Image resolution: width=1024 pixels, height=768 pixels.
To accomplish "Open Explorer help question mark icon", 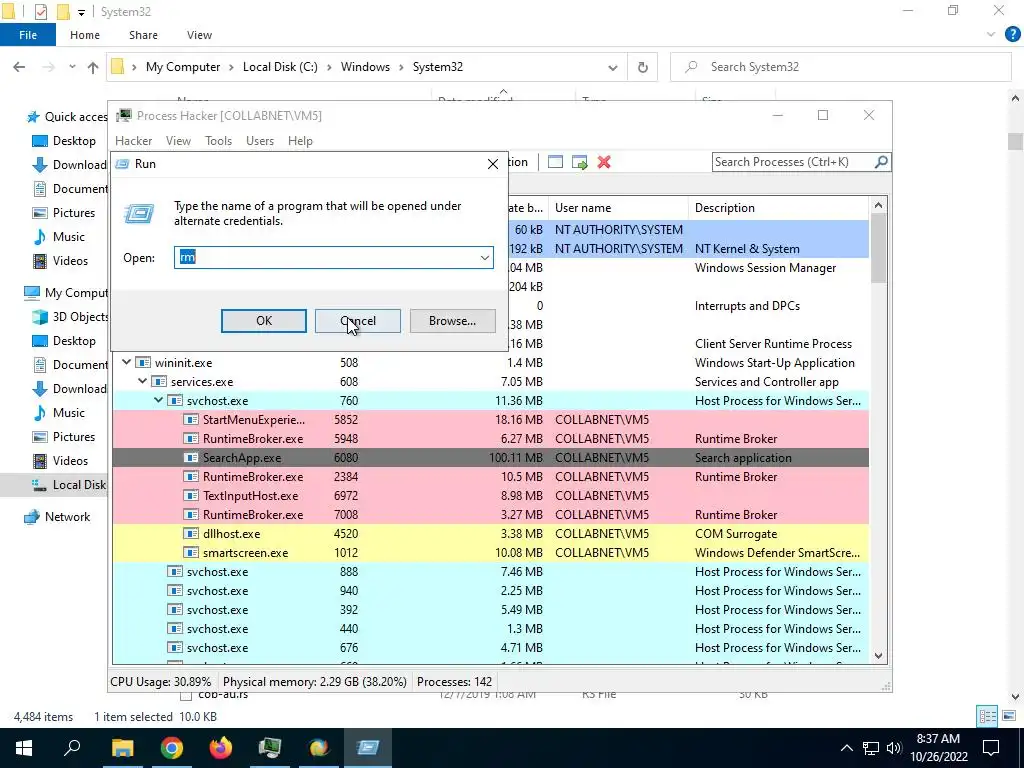I will [x=1012, y=35].
